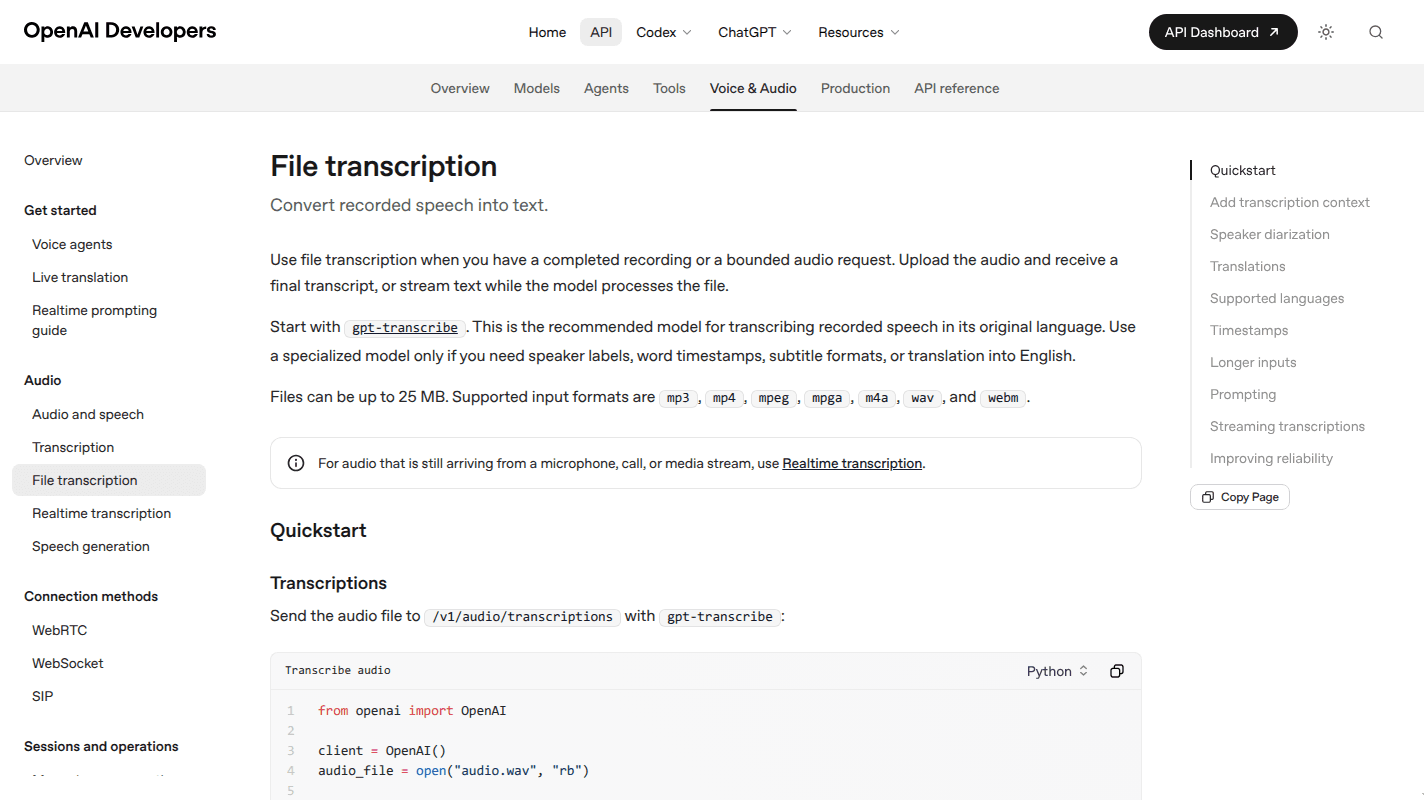Screen dimensions: 1424x800
Task: Click the Connection methods sidebar heading
Action: tap(91, 596)
